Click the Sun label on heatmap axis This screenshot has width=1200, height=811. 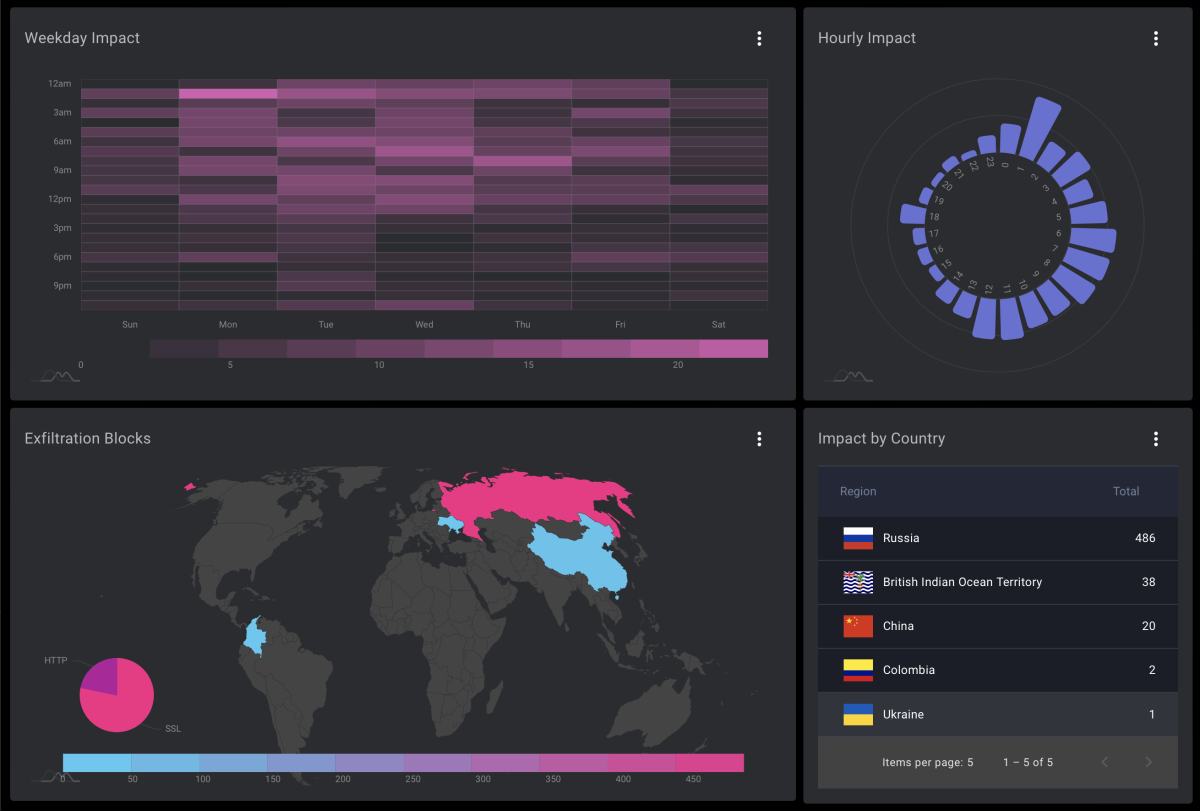(x=130, y=324)
